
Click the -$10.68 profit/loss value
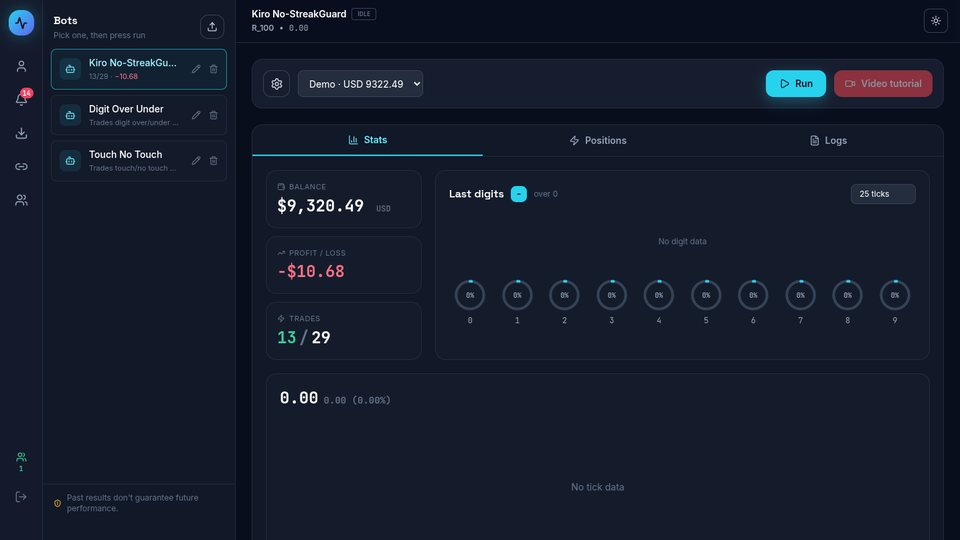311,271
